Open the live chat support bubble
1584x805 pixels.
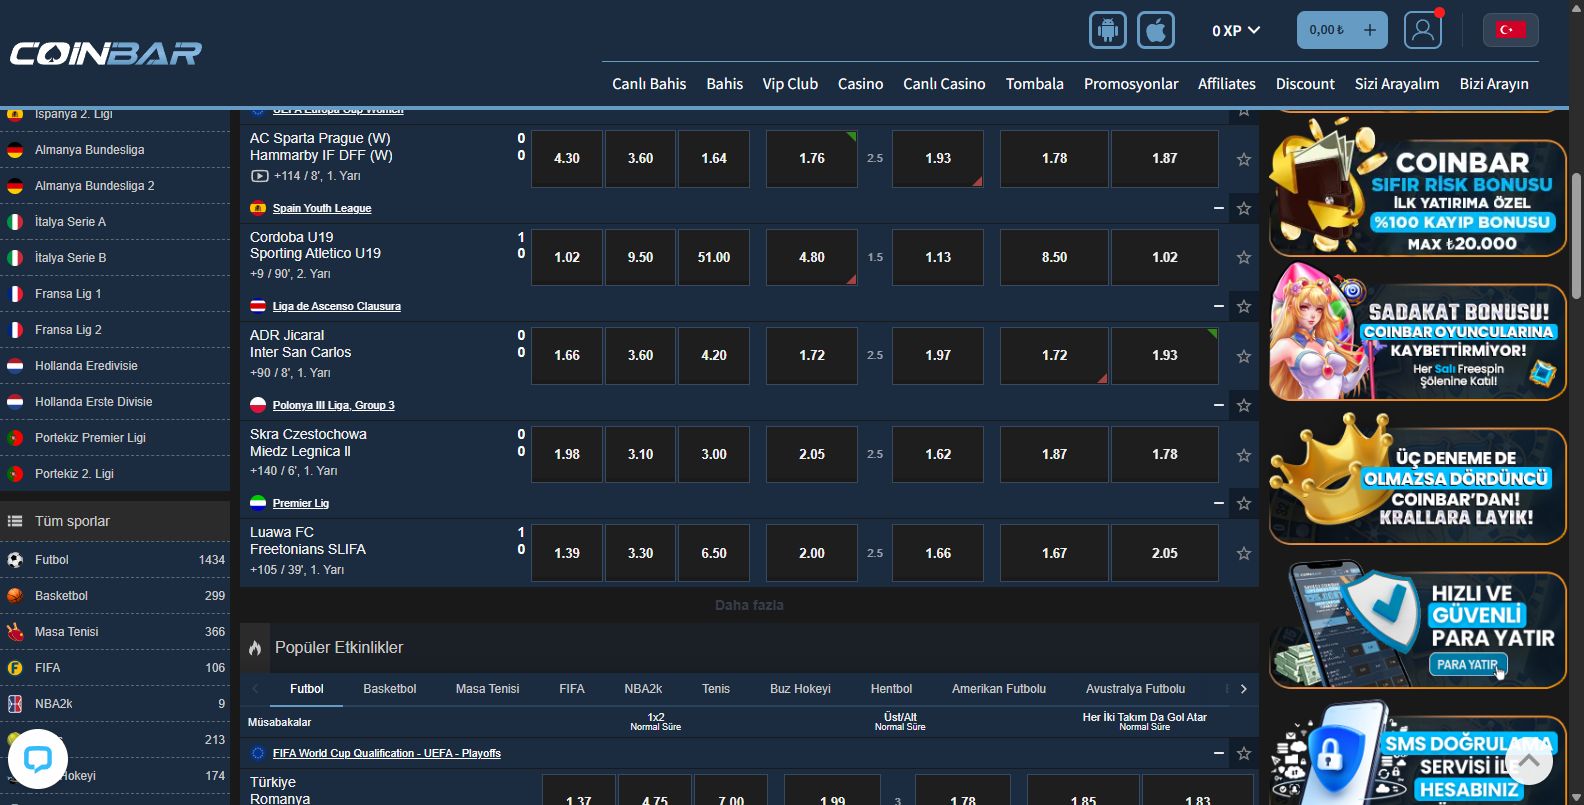[x=38, y=759]
